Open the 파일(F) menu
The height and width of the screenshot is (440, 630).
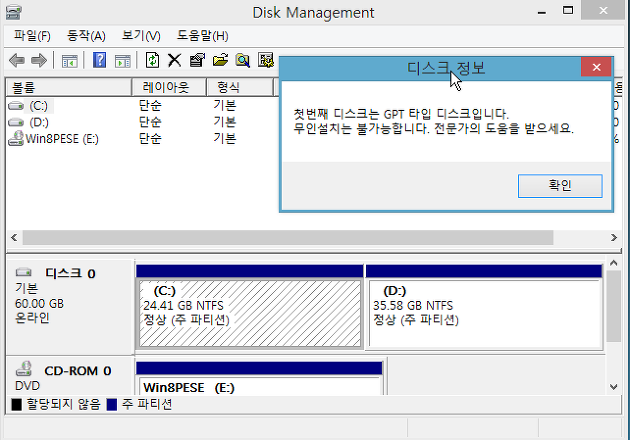click(x=32, y=36)
